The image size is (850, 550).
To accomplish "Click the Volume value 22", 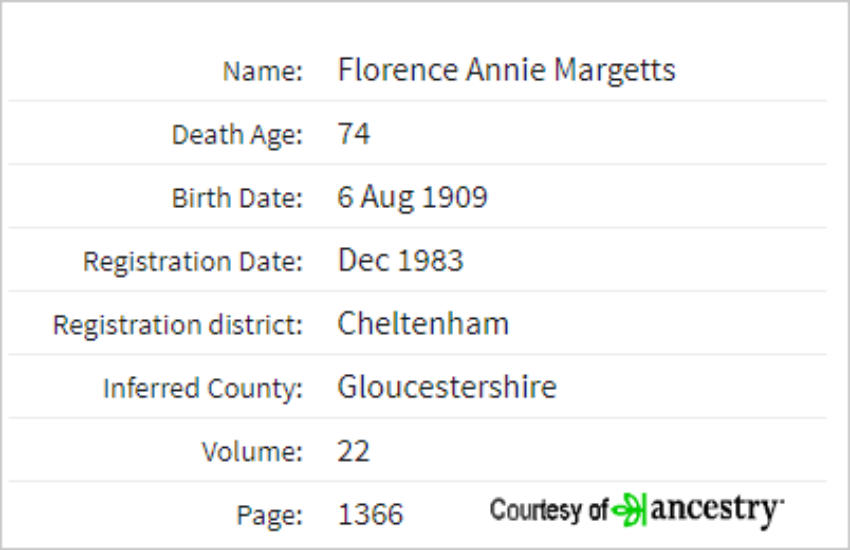I will coord(353,451).
